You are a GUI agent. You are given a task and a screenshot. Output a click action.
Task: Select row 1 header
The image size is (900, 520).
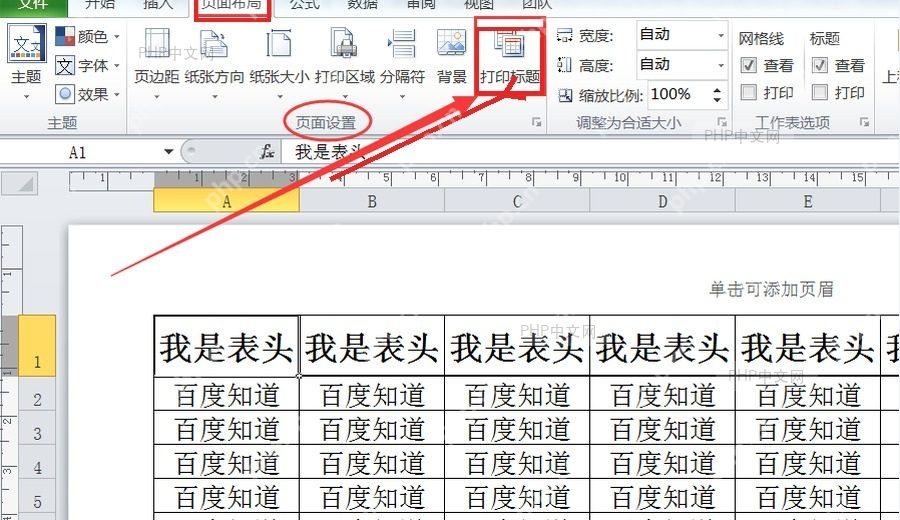click(37, 346)
